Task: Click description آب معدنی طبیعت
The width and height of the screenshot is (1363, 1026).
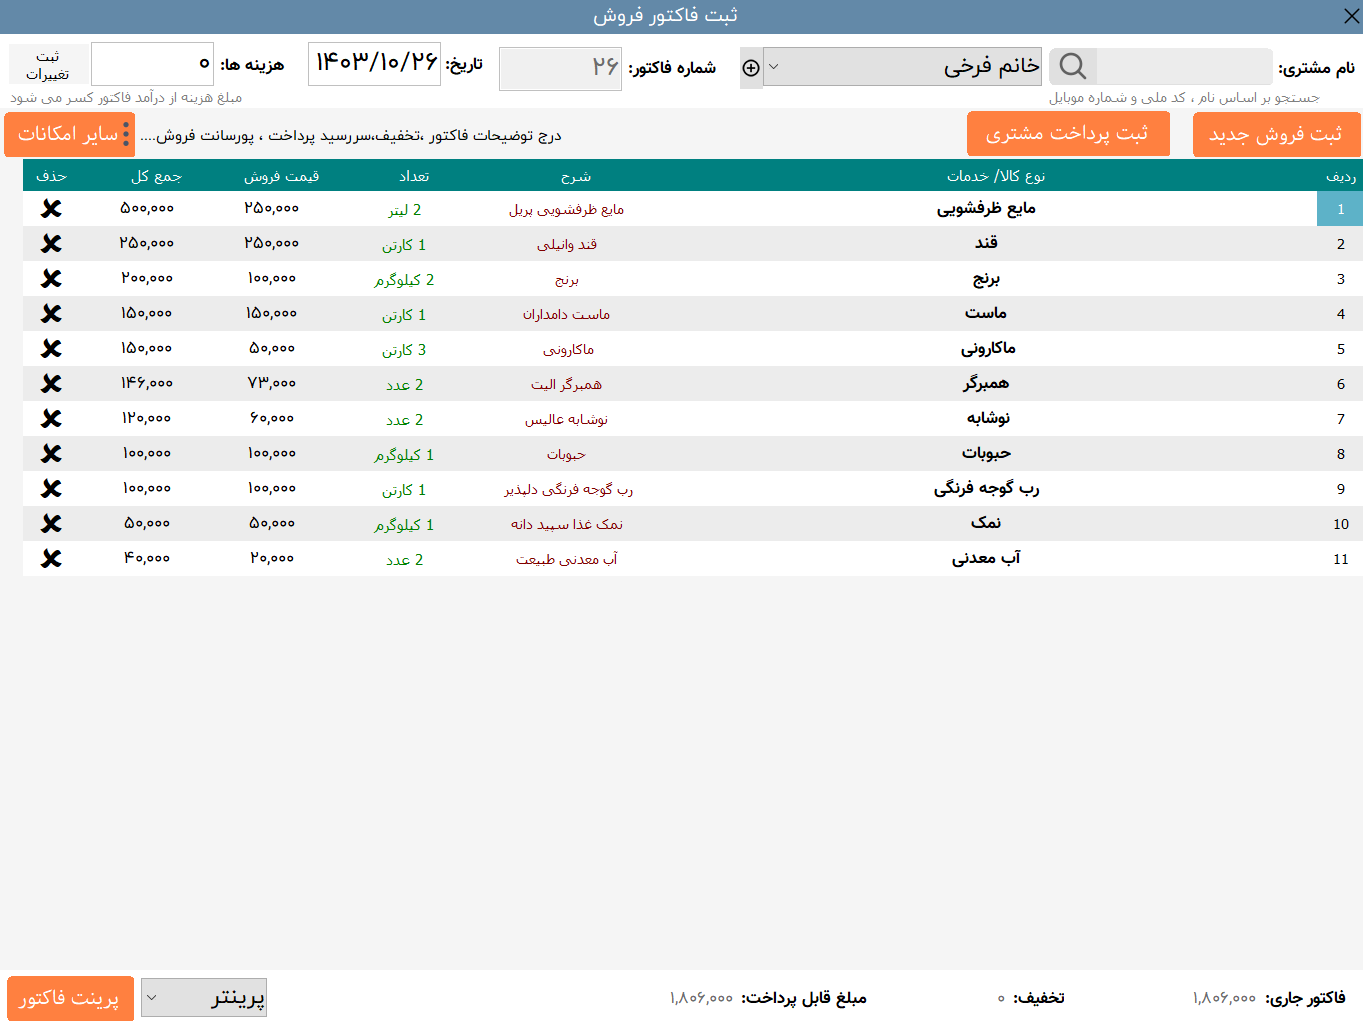Action: click(566, 560)
